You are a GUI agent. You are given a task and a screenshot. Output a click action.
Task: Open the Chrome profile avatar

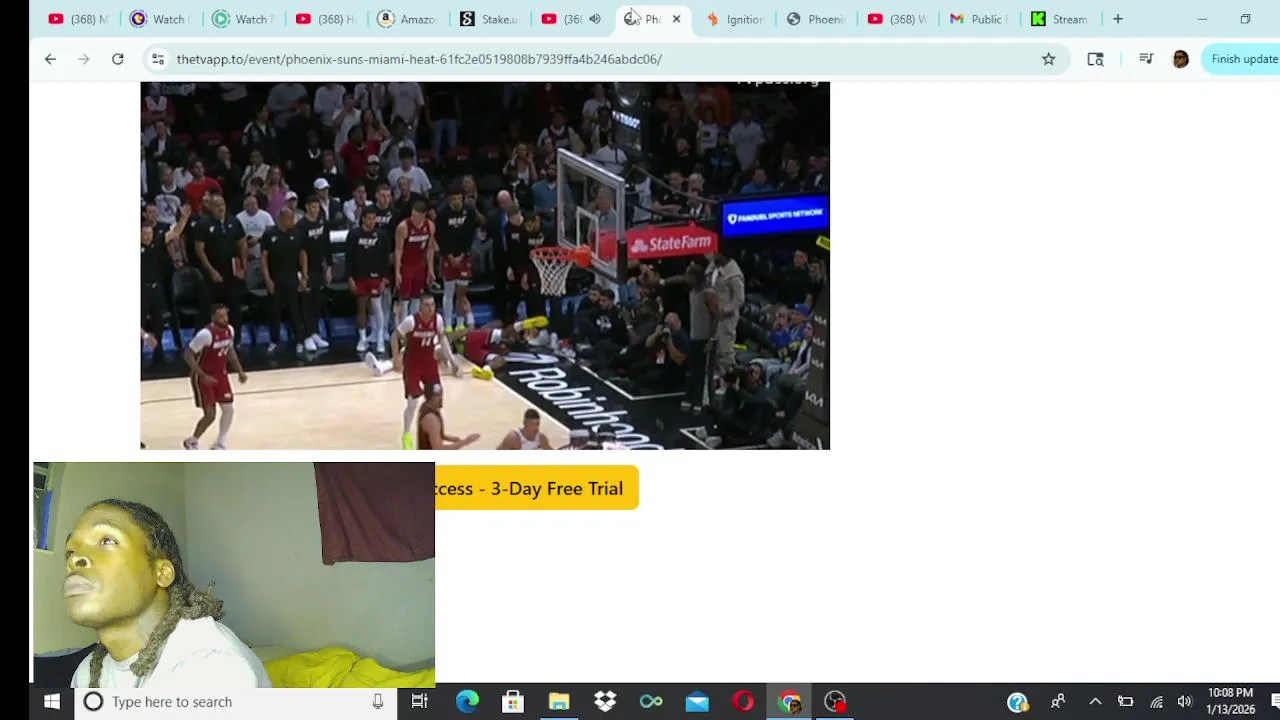(1181, 59)
